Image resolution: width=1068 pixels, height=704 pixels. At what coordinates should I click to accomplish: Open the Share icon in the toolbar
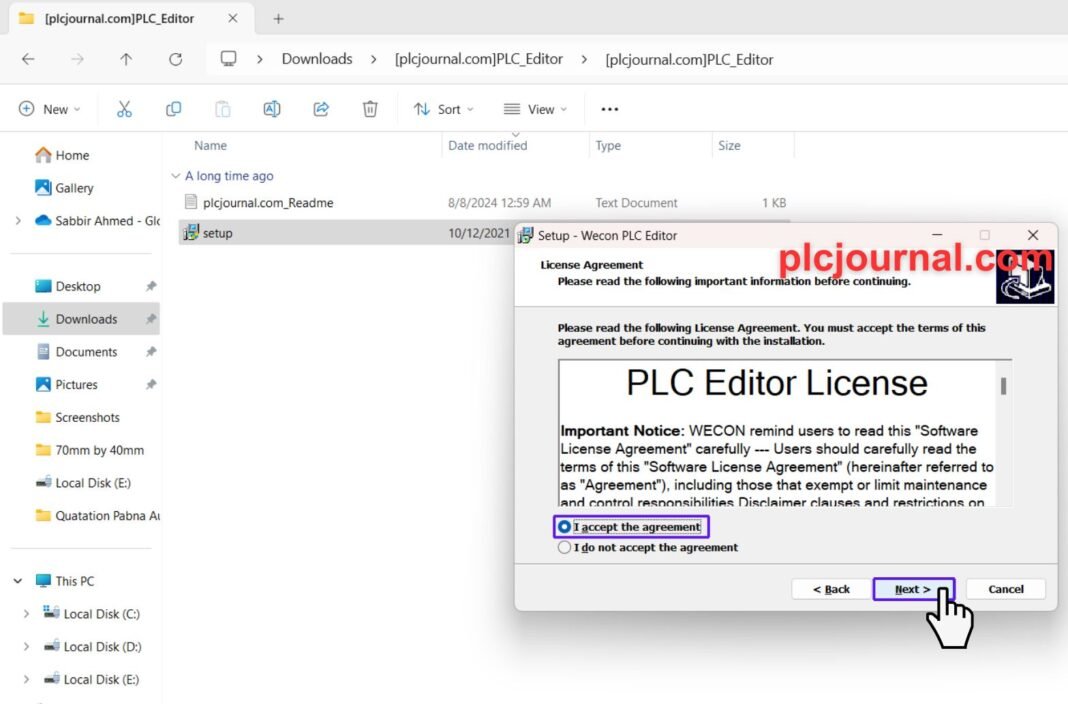[x=321, y=109]
